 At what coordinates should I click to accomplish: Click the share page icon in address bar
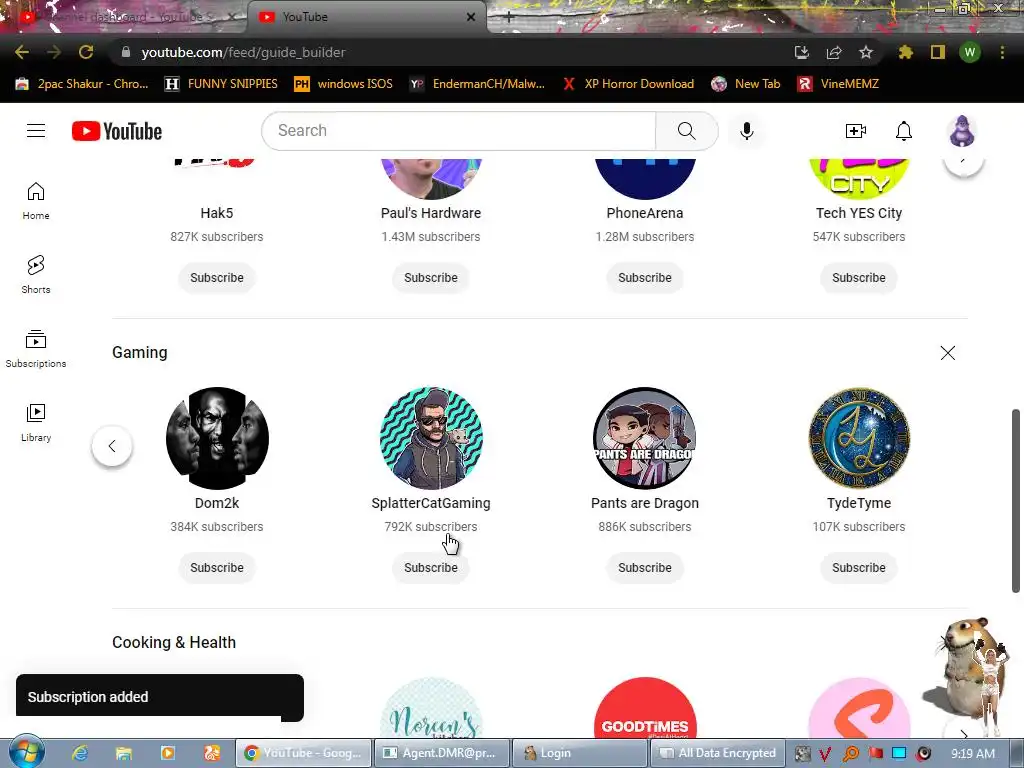coord(834,52)
